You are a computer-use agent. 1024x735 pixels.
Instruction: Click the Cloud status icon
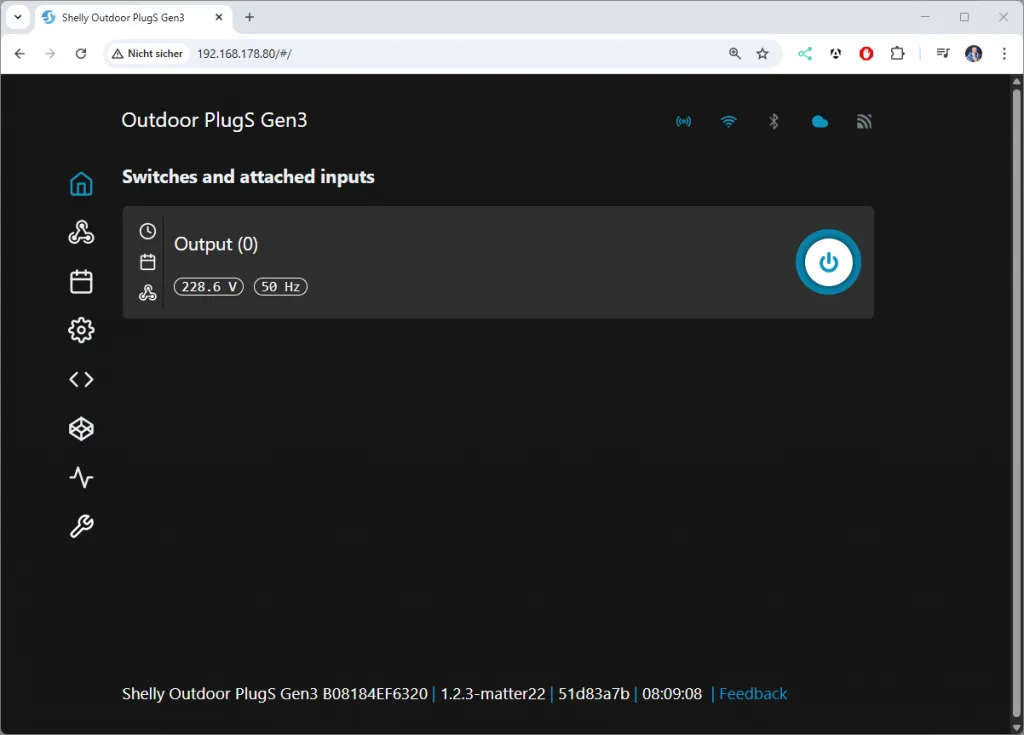pyautogui.click(x=820, y=122)
